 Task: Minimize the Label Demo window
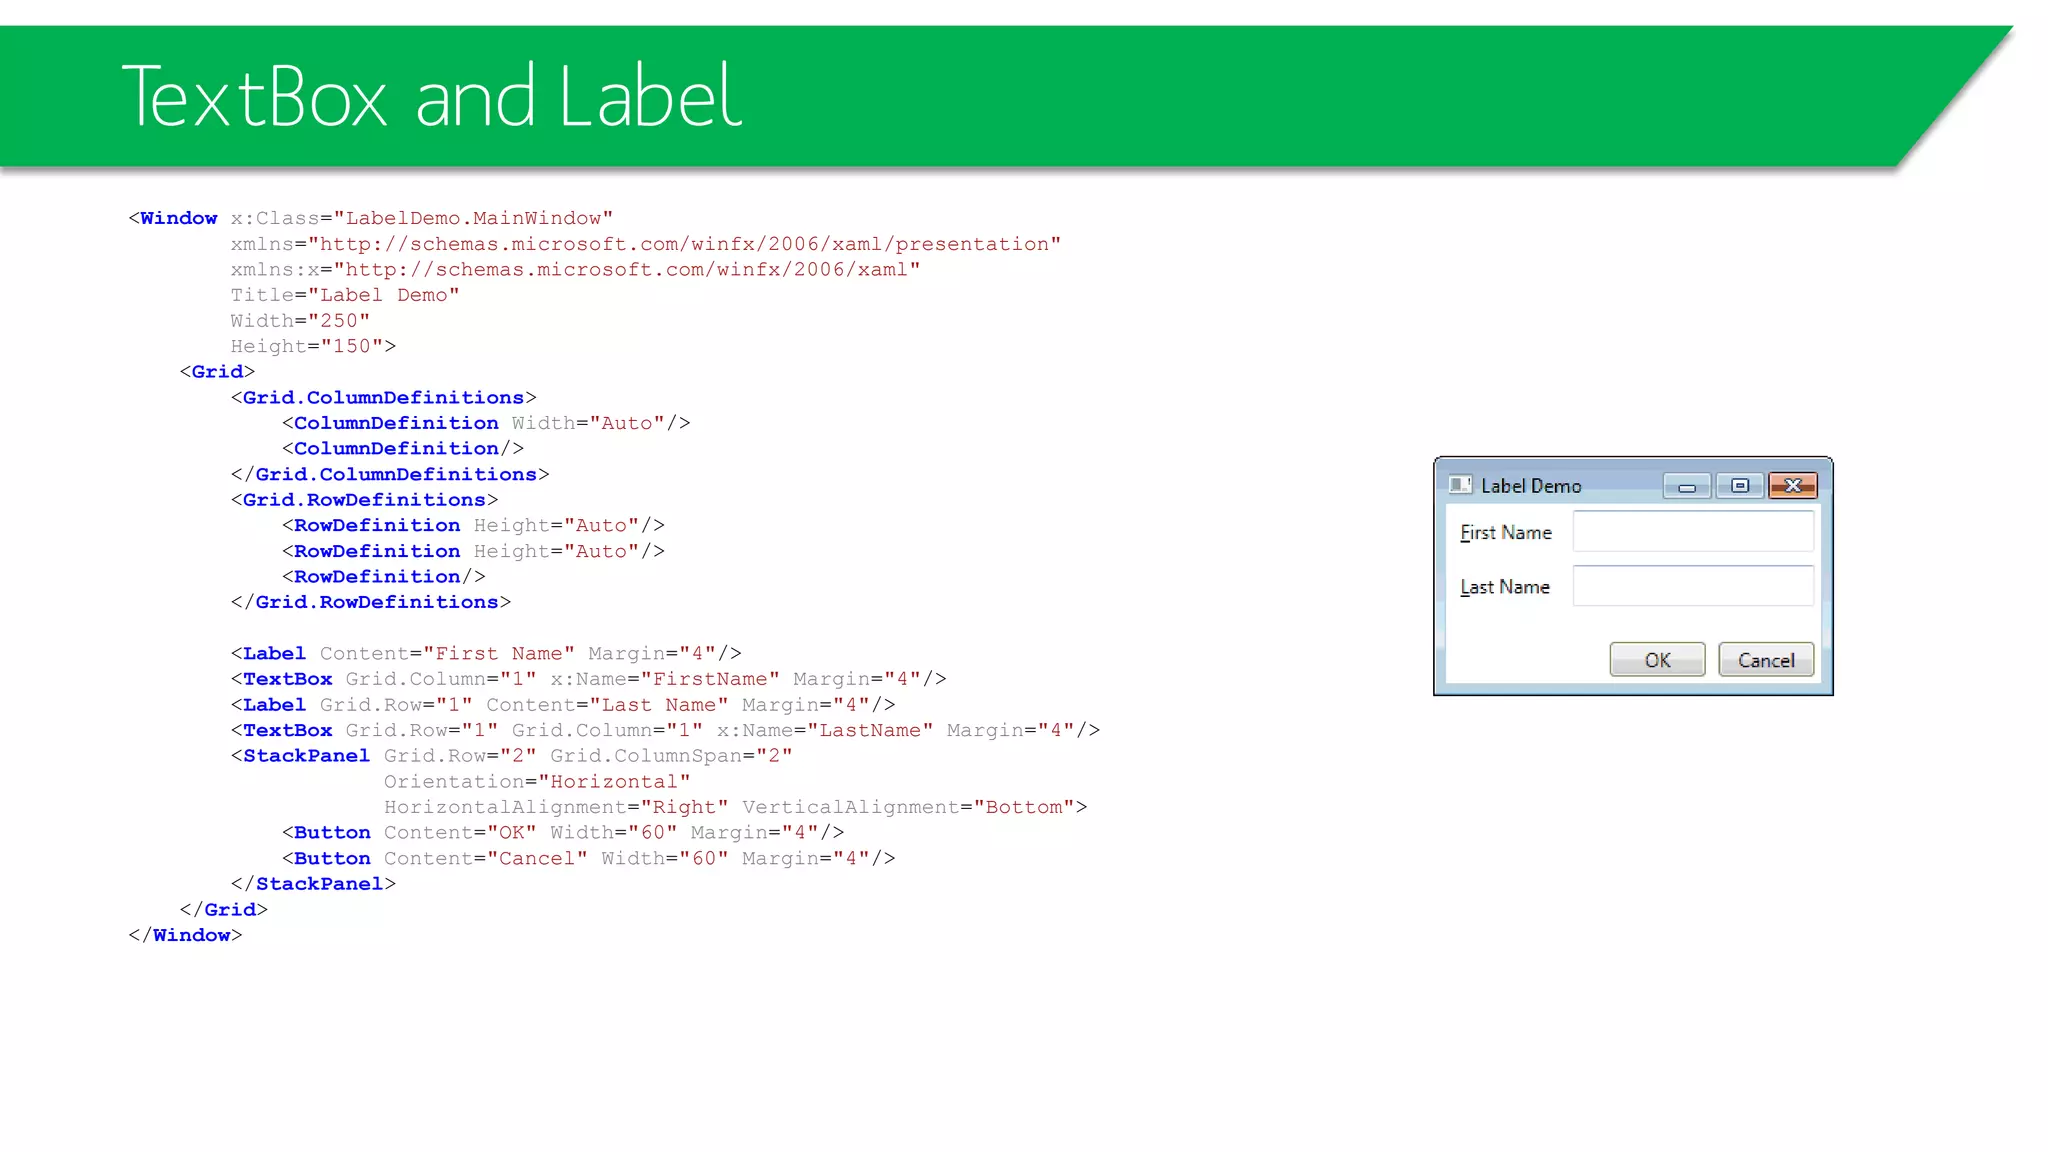pos(1687,486)
